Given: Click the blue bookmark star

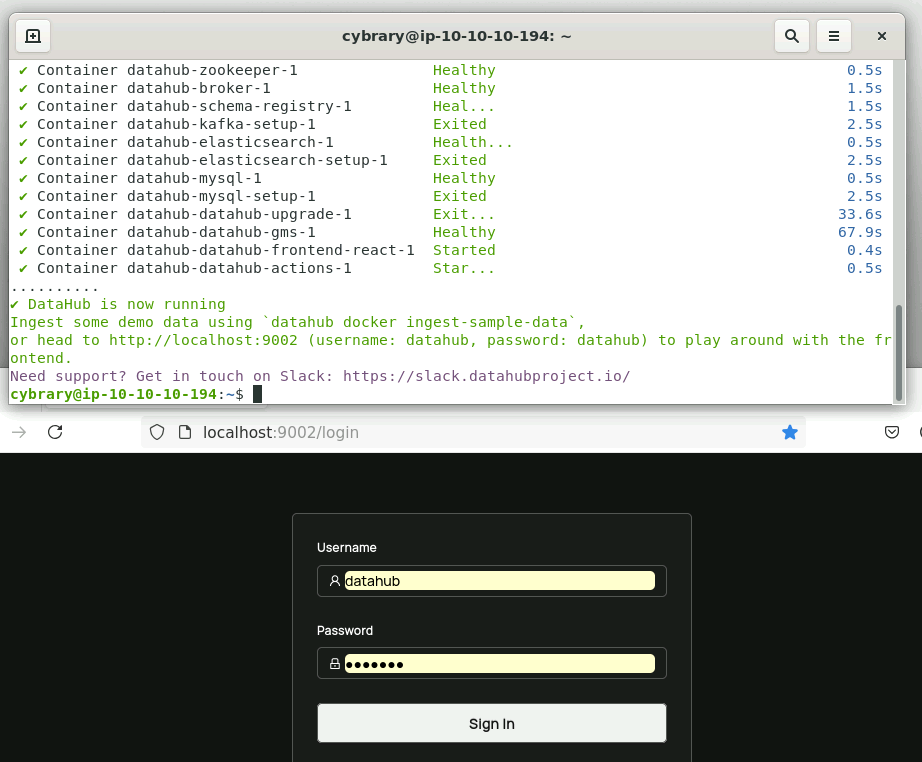Looking at the screenshot, I should [790, 432].
